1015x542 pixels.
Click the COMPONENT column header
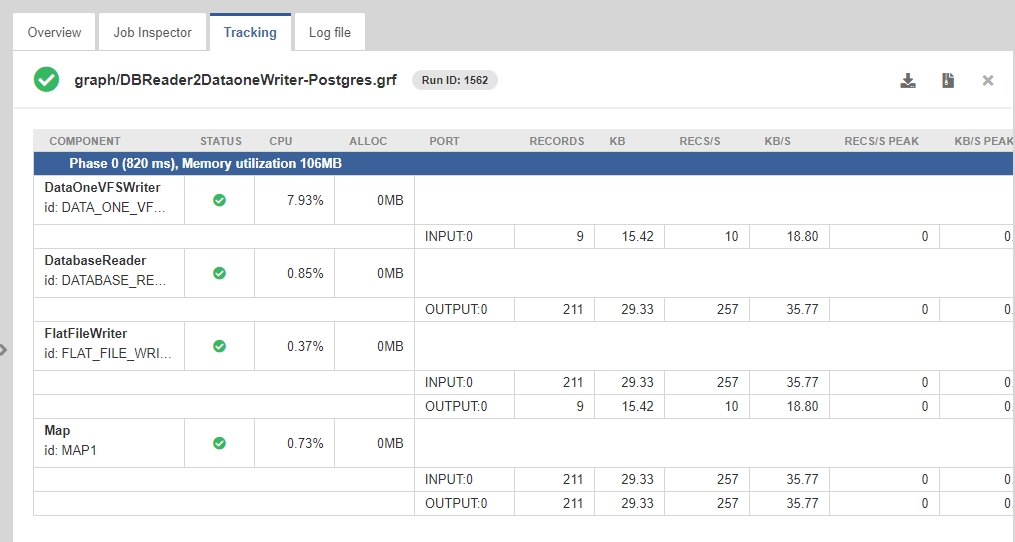click(x=85, y=141)
